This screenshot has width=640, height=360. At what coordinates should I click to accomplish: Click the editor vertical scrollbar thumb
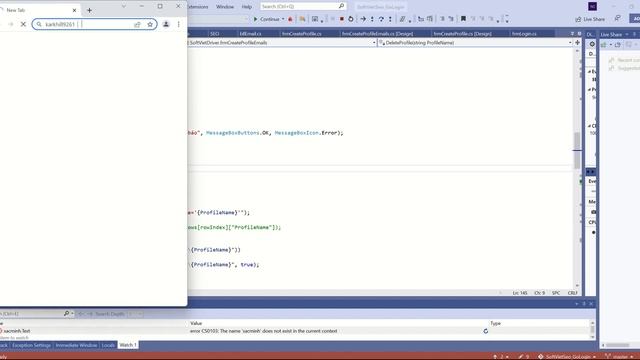[x=577, y=151]
